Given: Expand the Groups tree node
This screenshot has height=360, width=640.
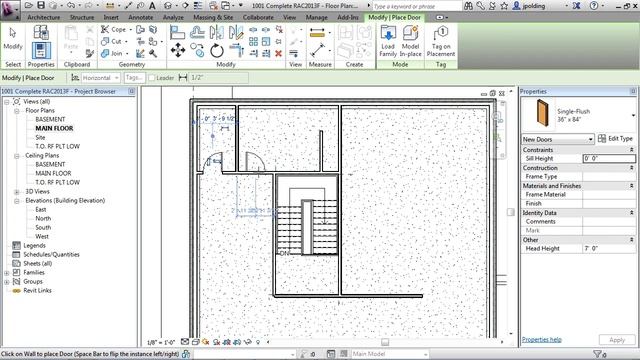Looking at the screenshot, I should [x=7, y=282].
